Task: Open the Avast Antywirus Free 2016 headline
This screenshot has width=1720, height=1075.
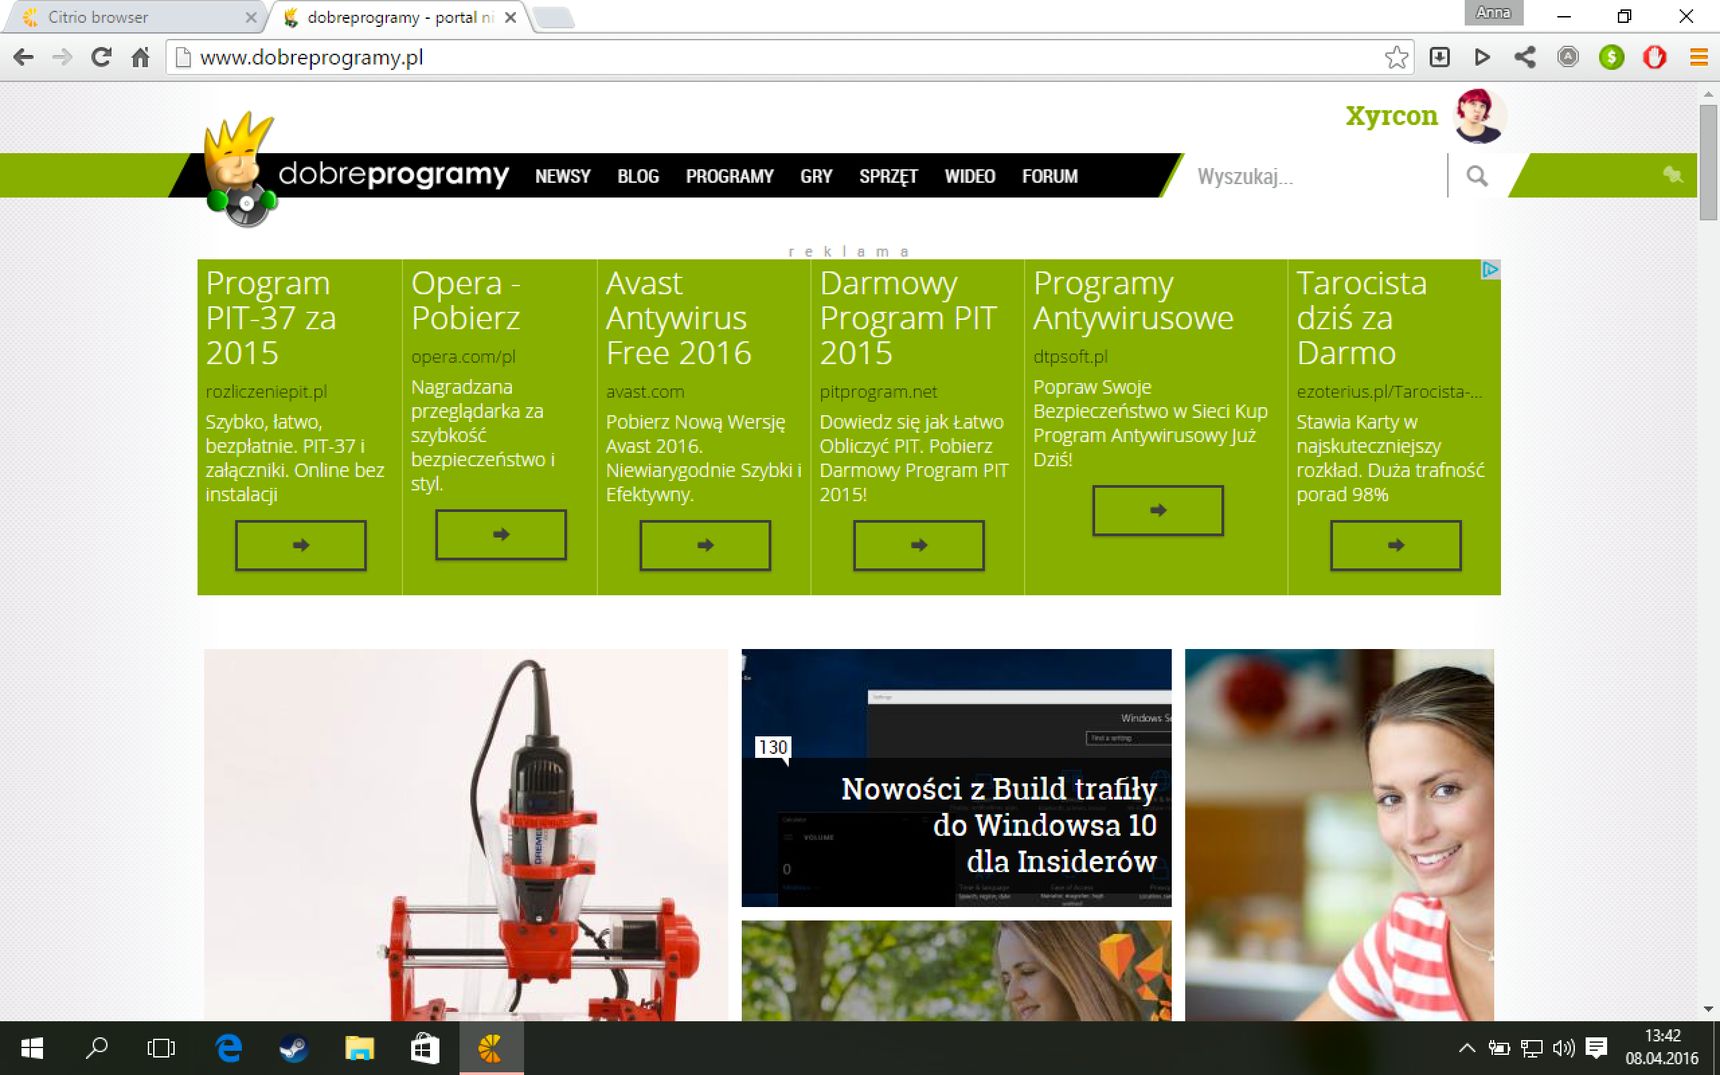Action: [x=678, y=318]
